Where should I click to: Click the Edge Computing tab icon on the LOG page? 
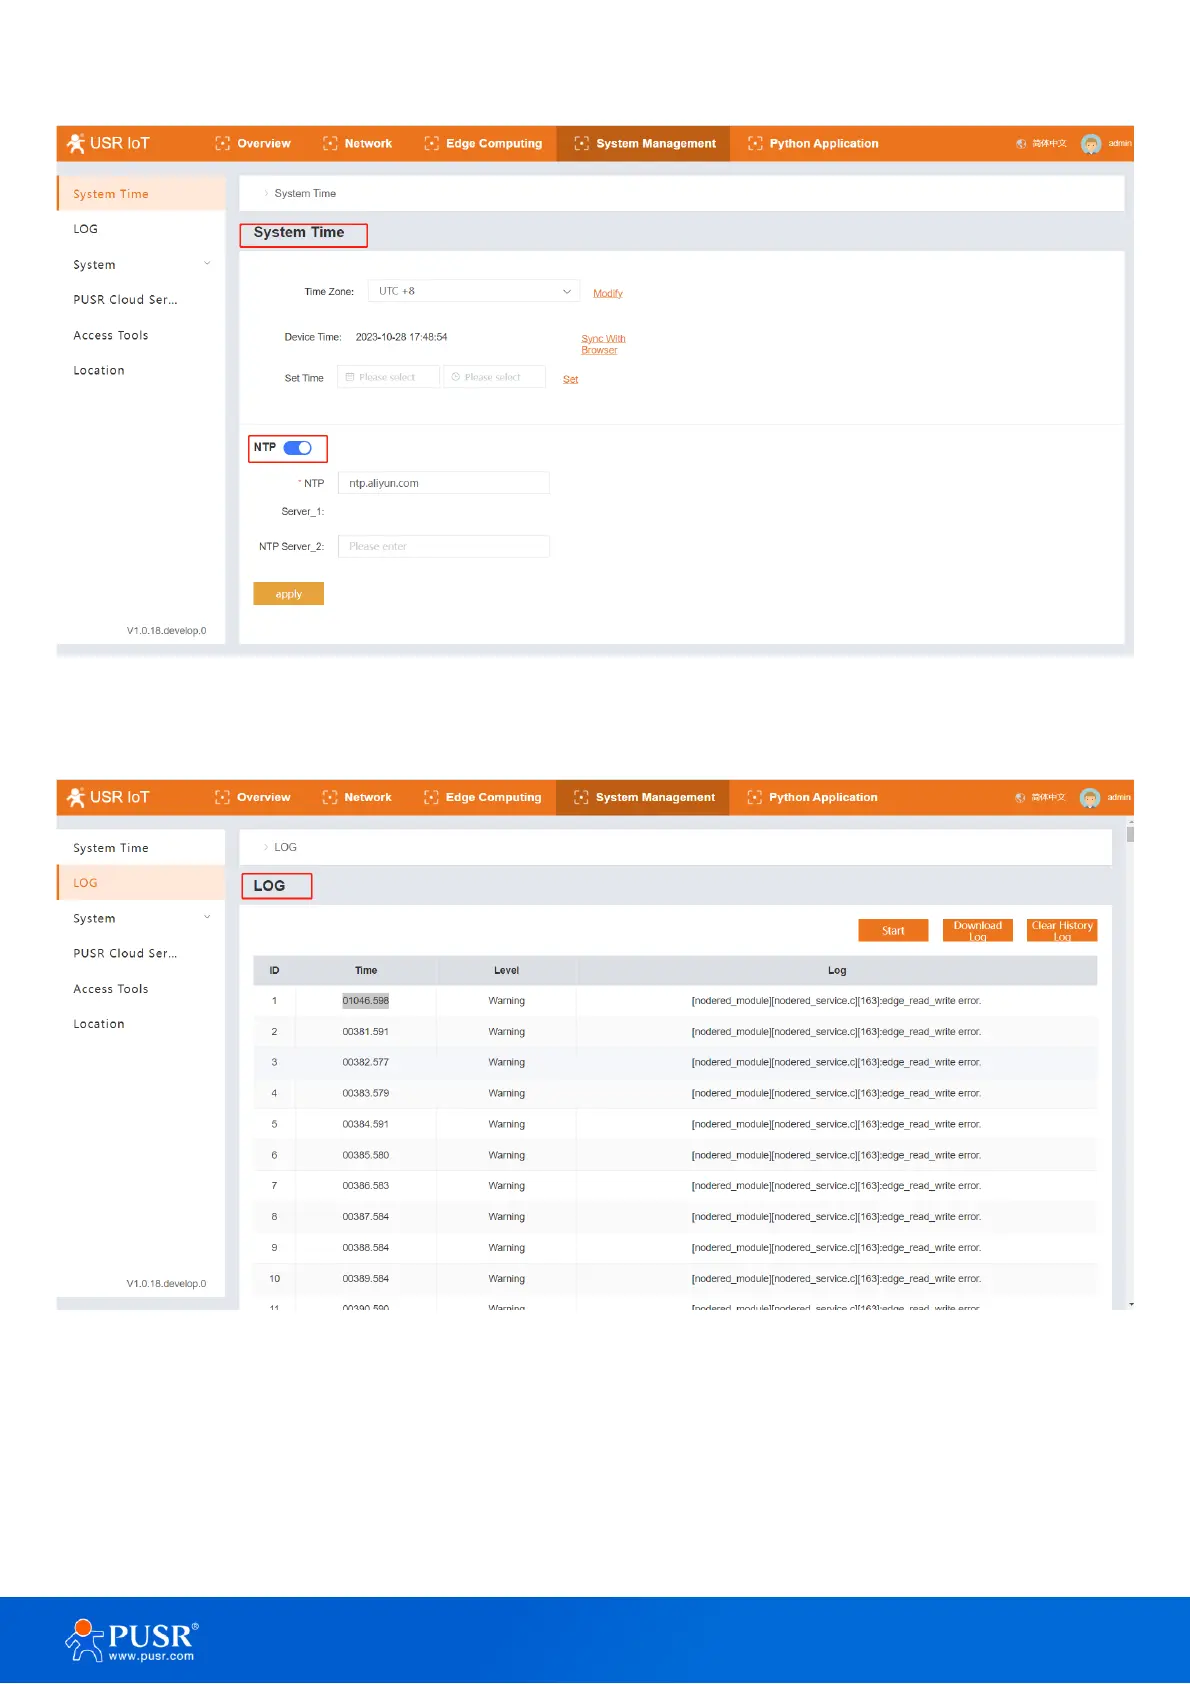432,798
